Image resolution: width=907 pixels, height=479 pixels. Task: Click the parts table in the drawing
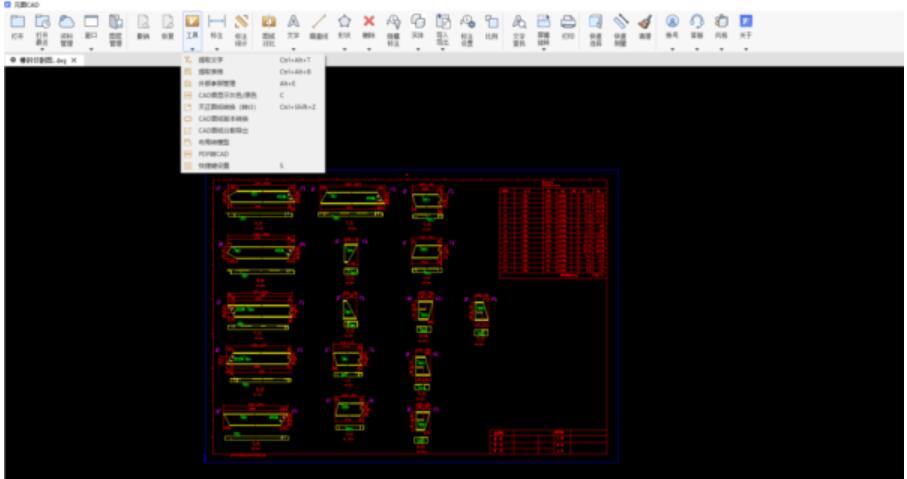coord(552,231)
